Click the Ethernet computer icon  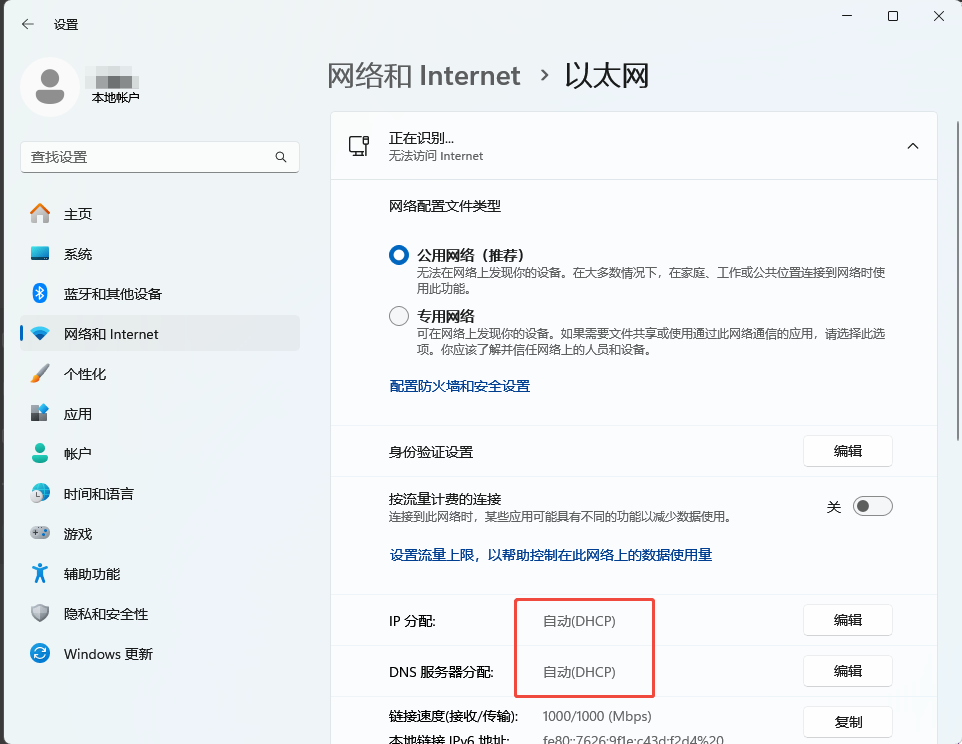point(359,146)
